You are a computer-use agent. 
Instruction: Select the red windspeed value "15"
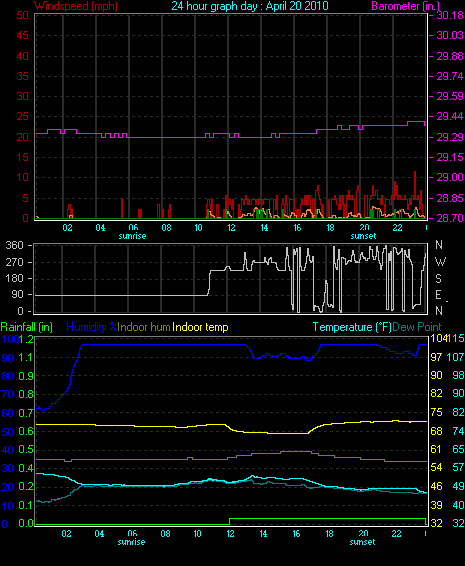tap(22, 157)
